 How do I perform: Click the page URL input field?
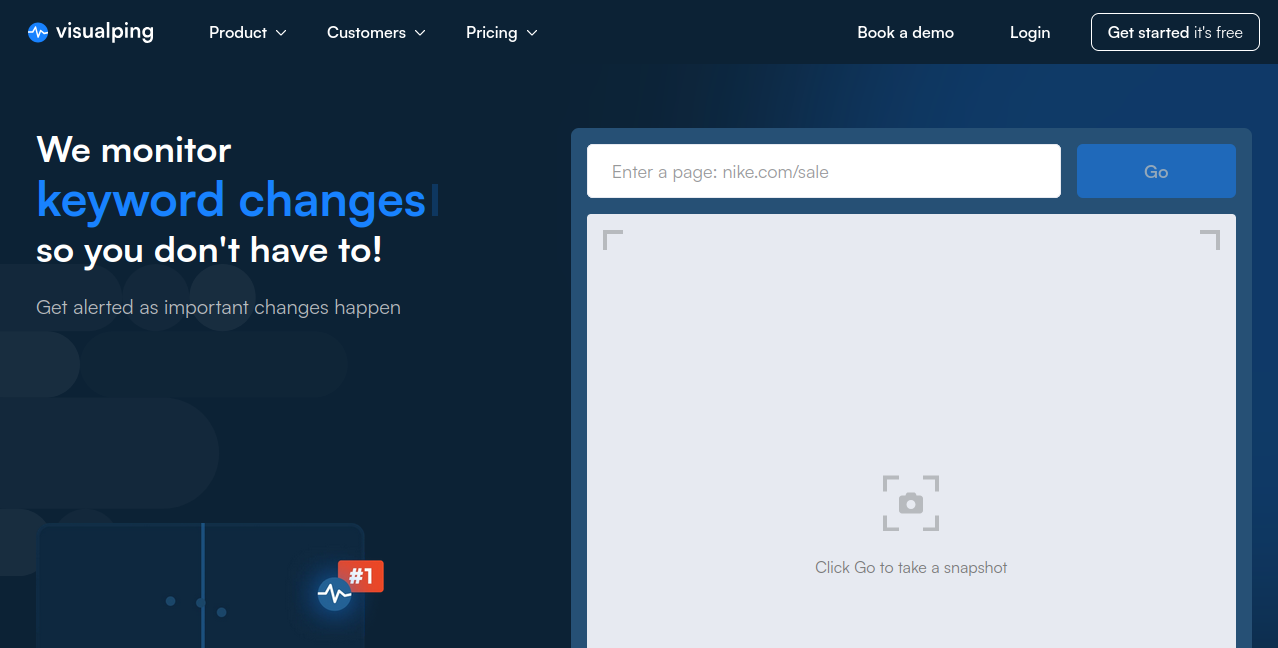823,170
